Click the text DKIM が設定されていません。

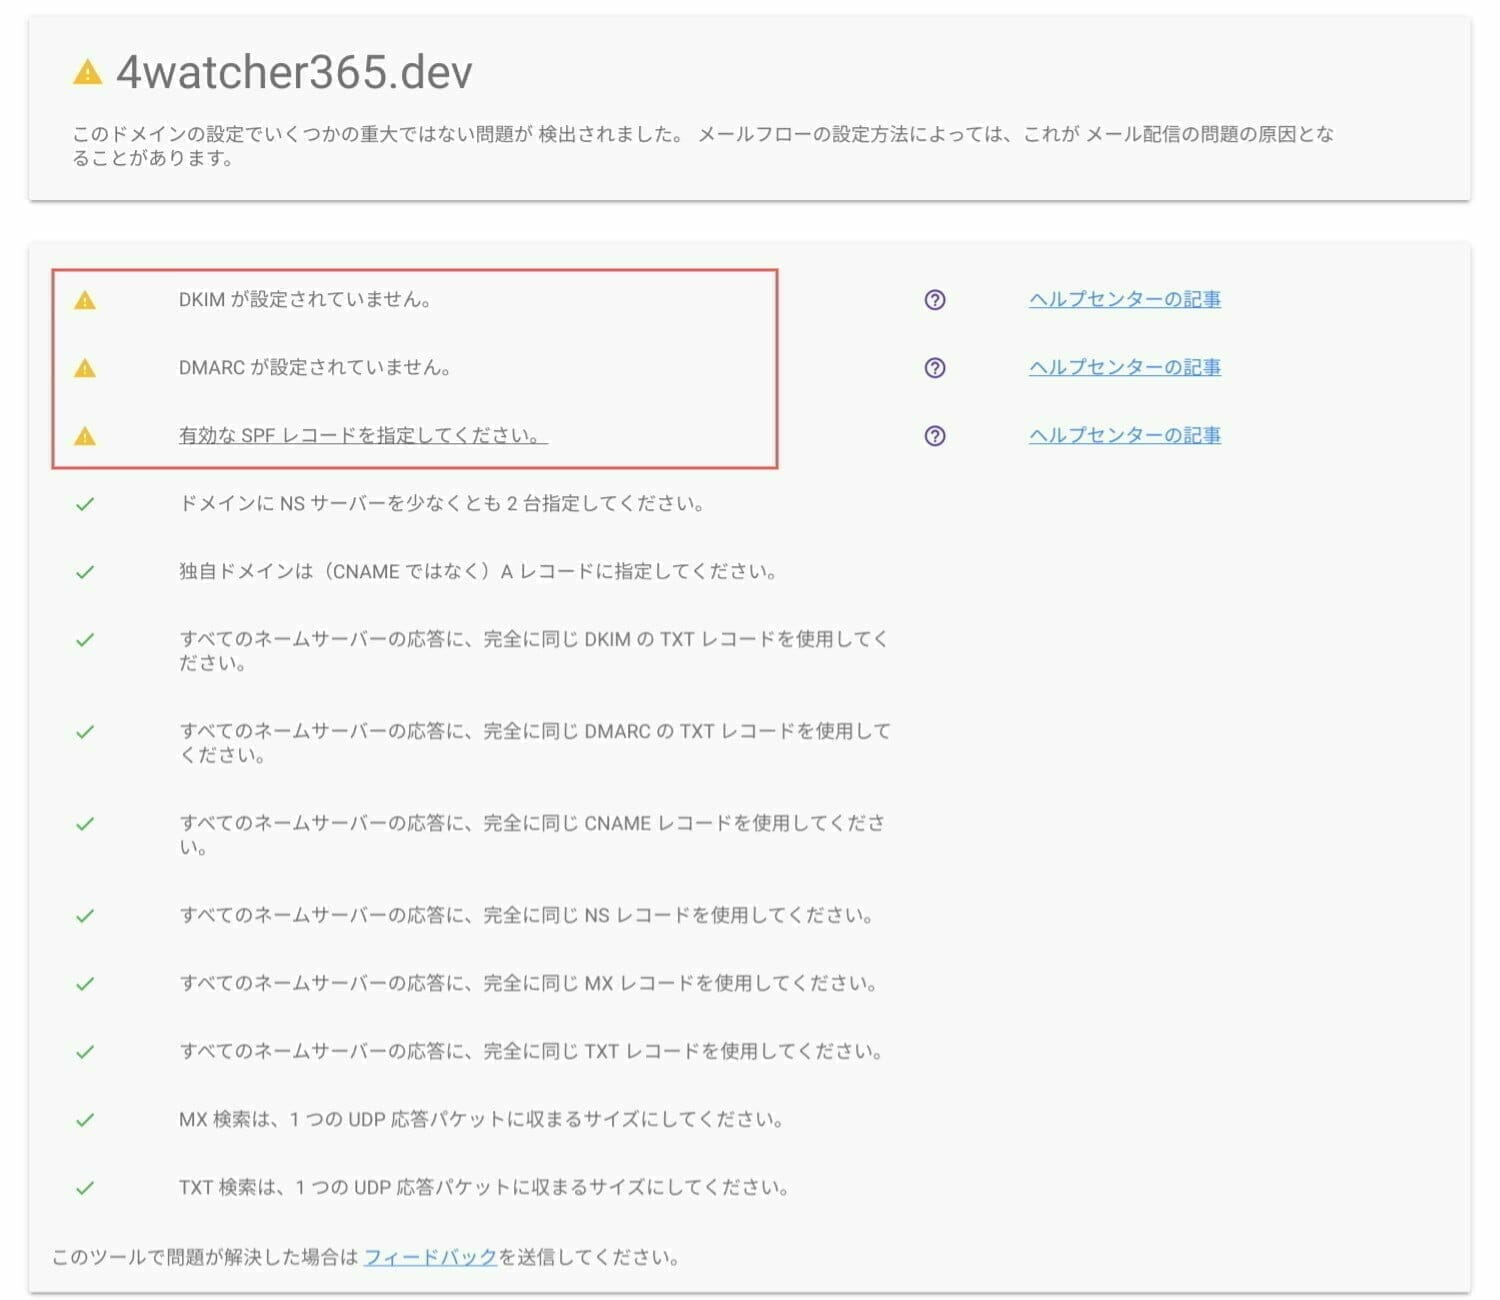[305, 299]
